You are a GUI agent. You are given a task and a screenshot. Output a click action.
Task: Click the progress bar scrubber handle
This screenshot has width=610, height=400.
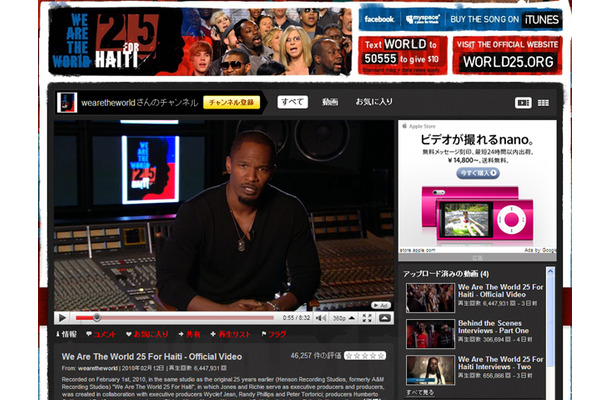pyautogui.click(x=97, y=318)
